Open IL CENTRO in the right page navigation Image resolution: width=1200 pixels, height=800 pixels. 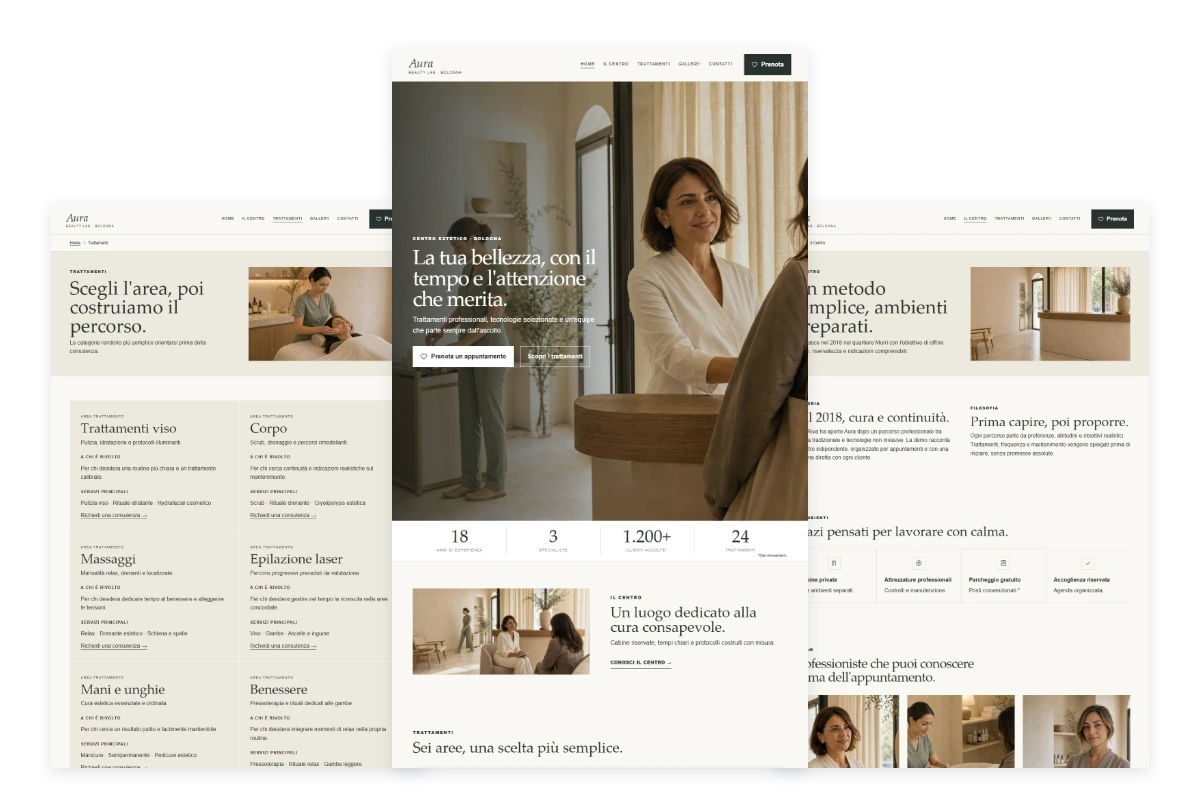[975, 218]
